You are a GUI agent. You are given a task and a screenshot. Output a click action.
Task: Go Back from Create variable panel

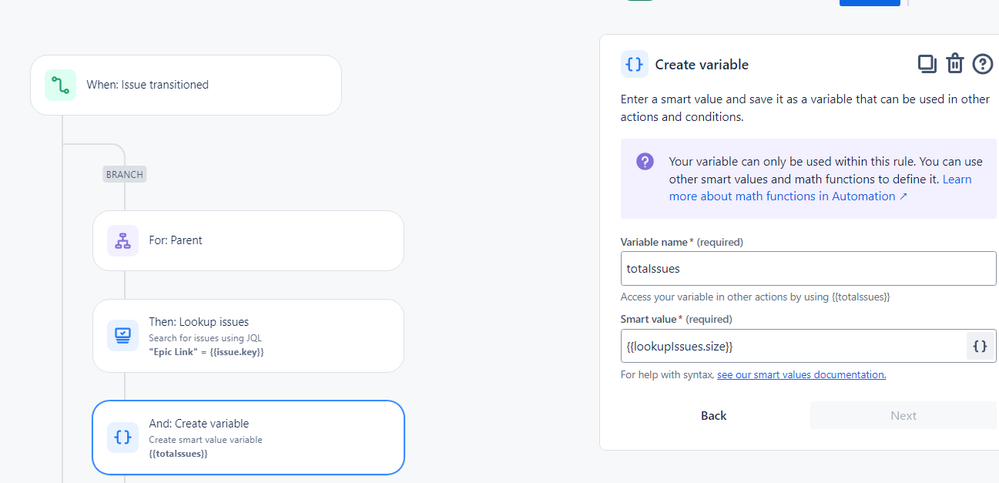pyautogui.click(x=714, y=415)
